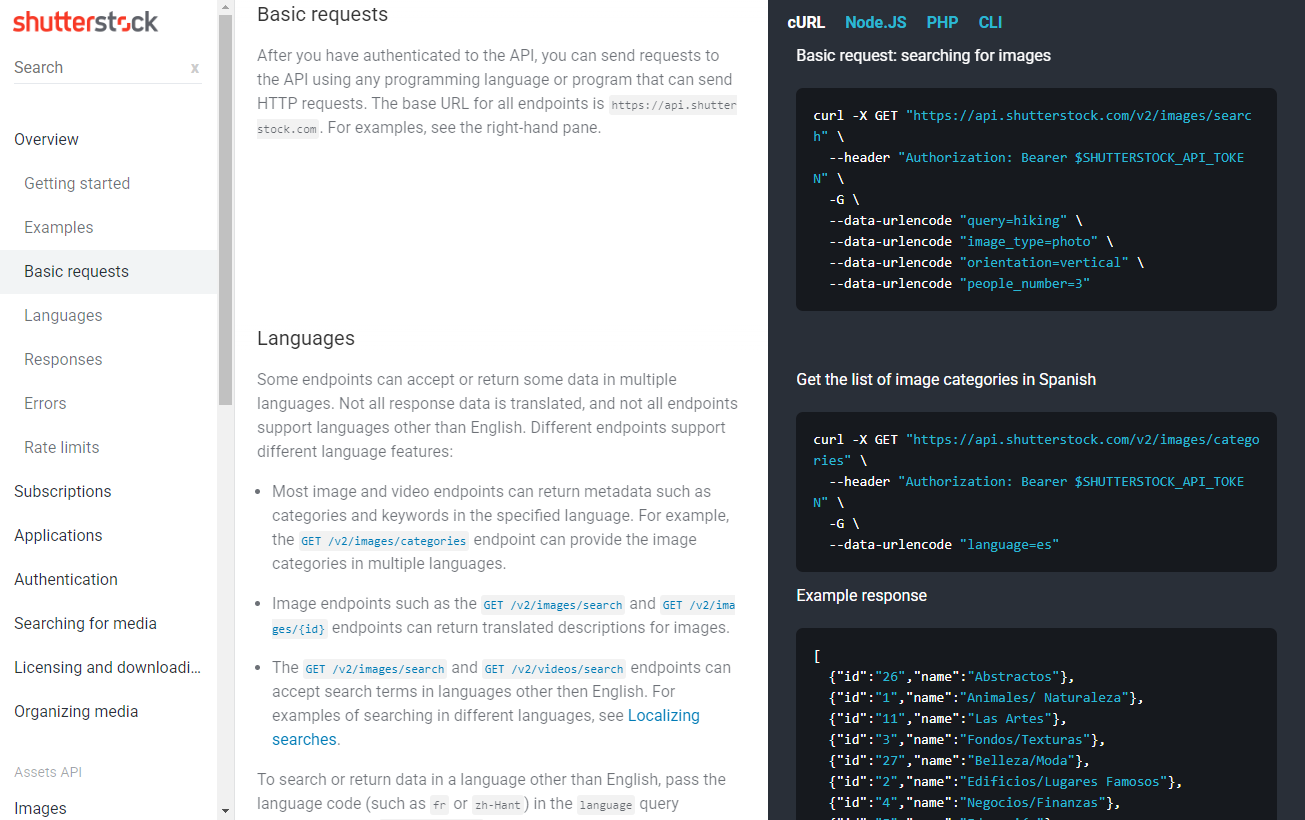Click the "language=es" code string
Screen dimensions: 1305x820
point(1009,544)
